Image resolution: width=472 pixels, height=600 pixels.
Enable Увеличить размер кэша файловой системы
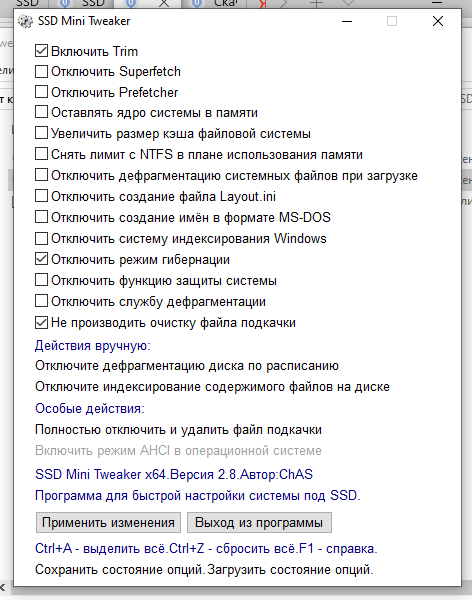[41, 134]
